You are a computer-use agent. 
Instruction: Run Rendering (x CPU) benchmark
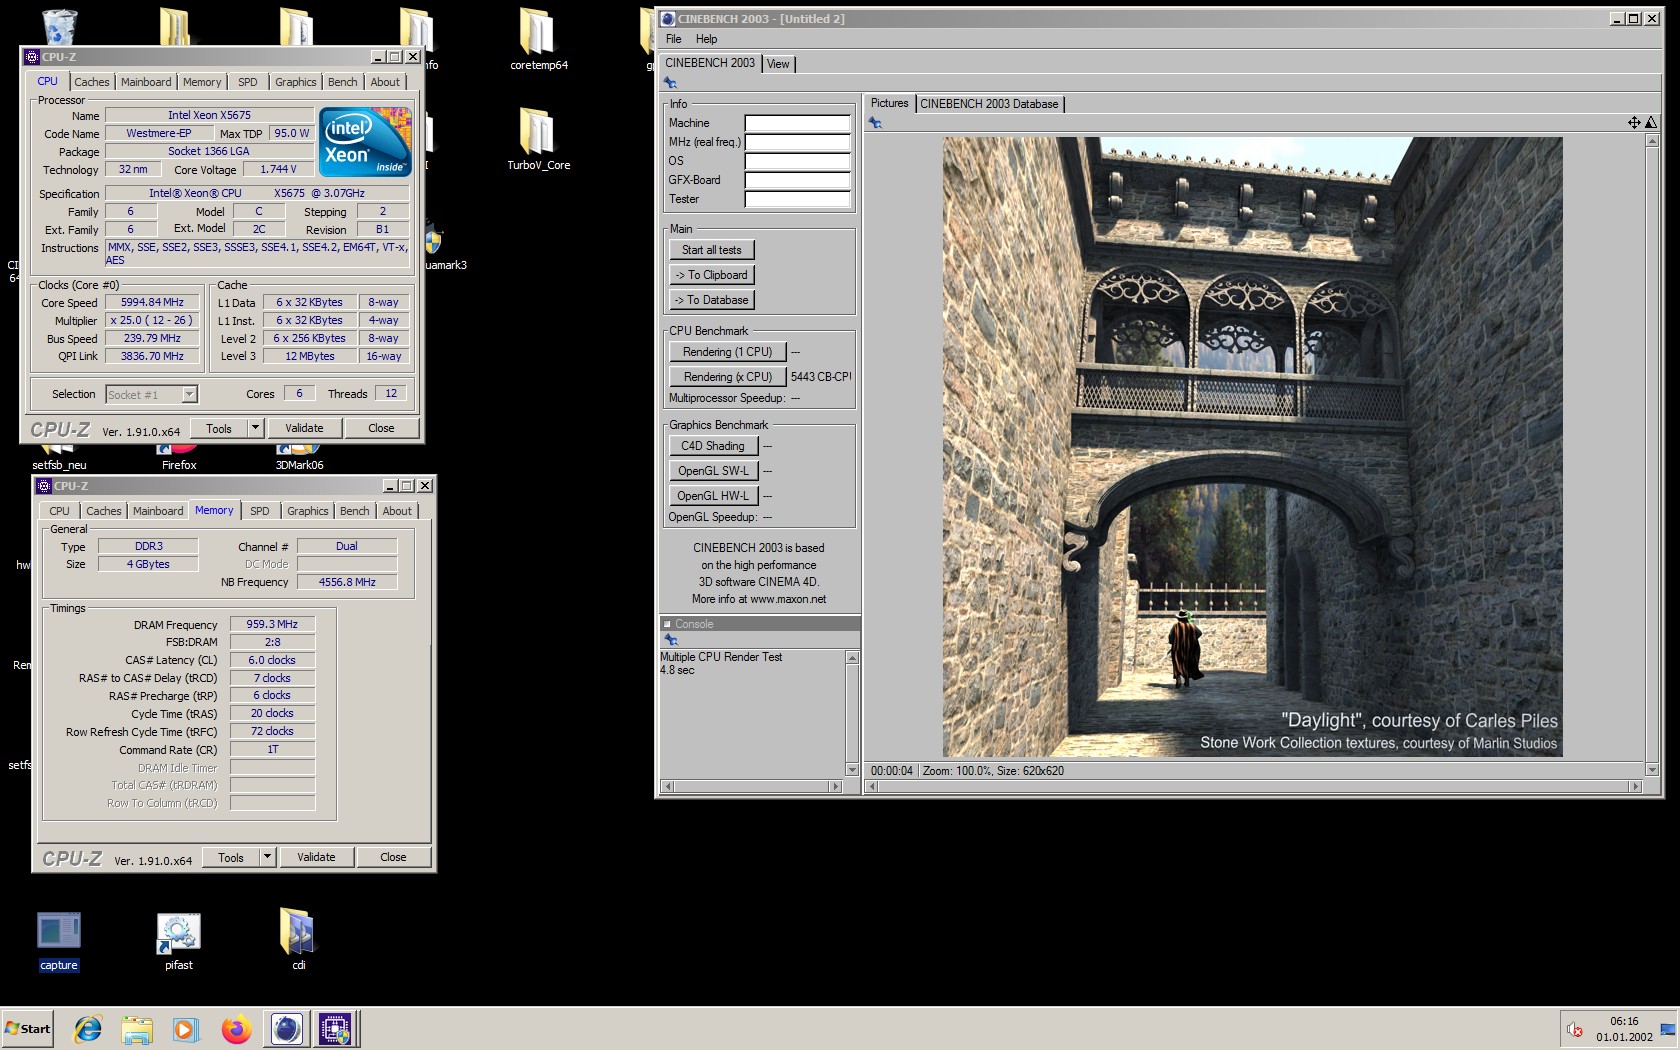point(727,377)
